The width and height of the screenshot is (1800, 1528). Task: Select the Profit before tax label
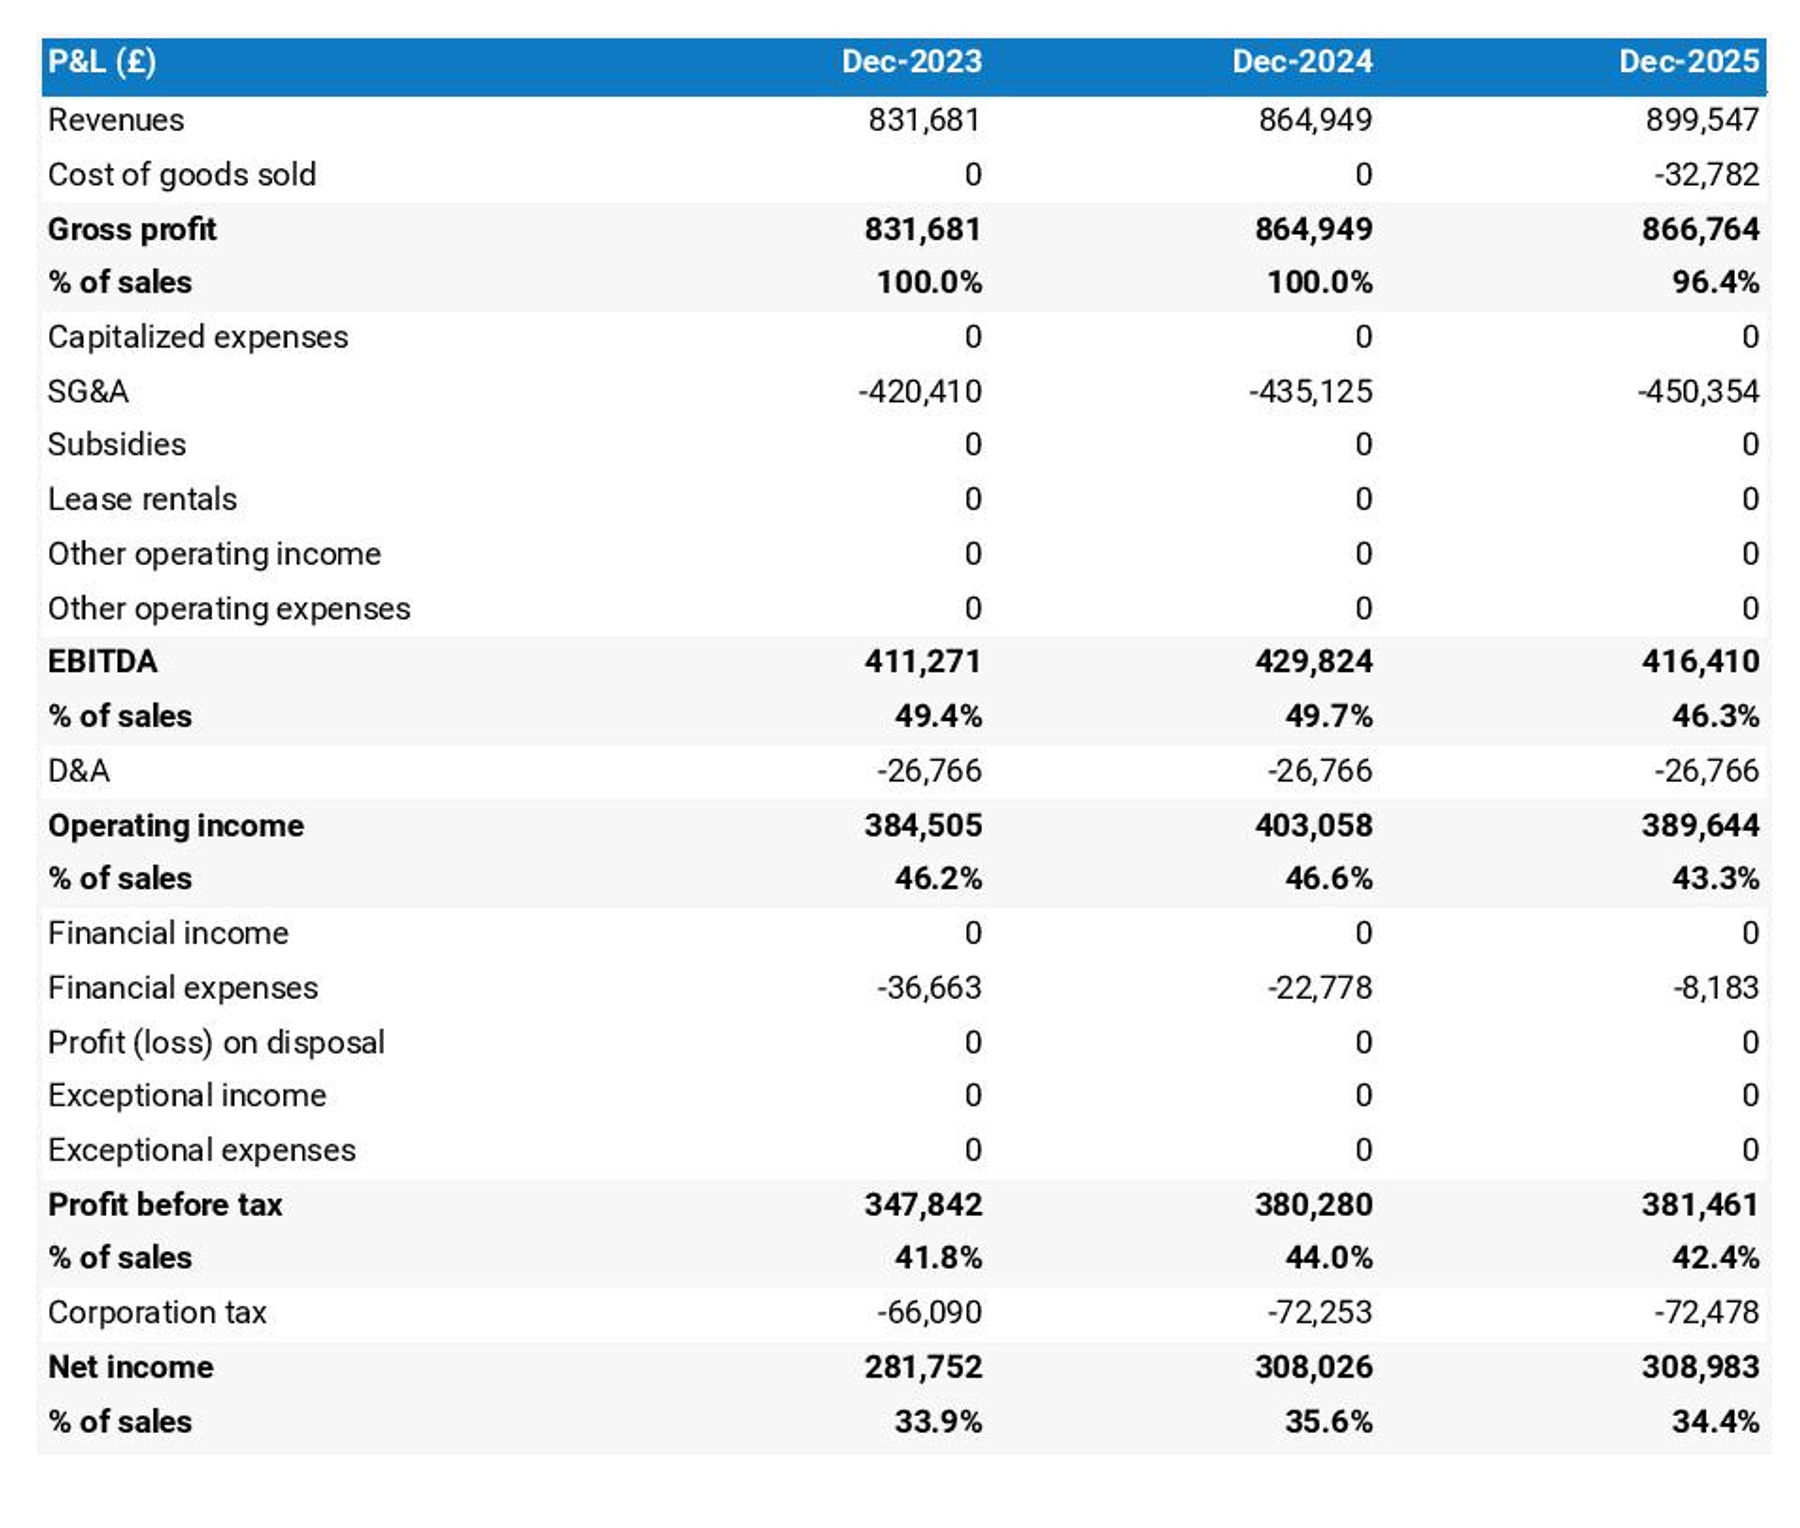[165, 1205]
